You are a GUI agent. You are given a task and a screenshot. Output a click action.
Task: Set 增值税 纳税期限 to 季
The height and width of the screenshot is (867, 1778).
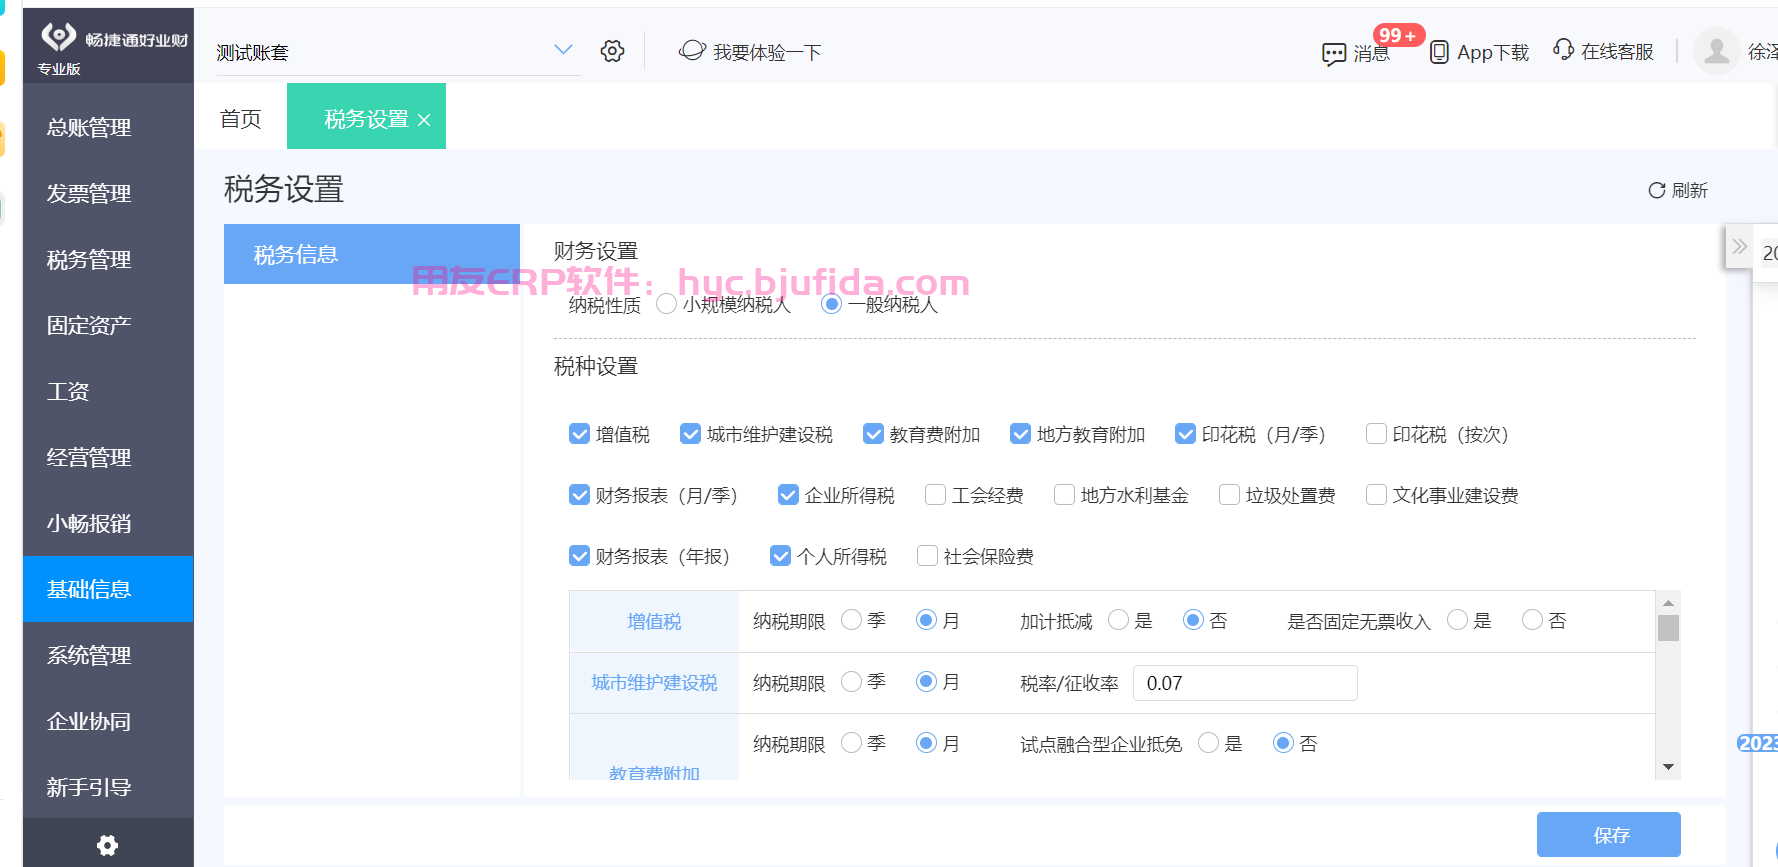[851, 620]
